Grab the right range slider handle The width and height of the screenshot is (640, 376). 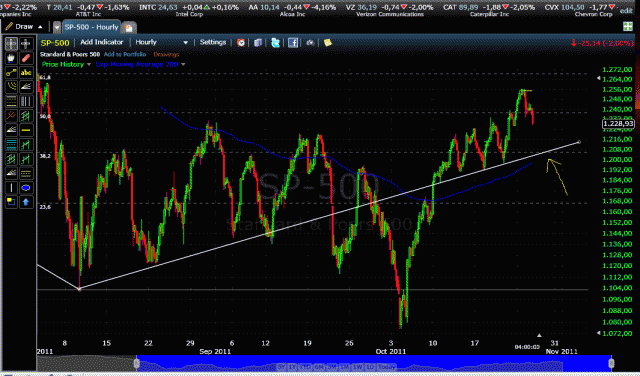coord(611,363)
